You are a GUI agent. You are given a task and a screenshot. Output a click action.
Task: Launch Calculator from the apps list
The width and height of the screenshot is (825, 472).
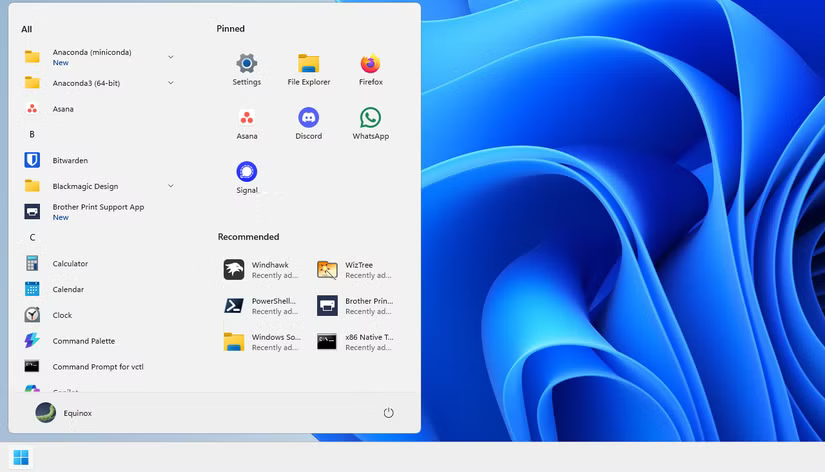pyautogui.click(x=69, y=264)
